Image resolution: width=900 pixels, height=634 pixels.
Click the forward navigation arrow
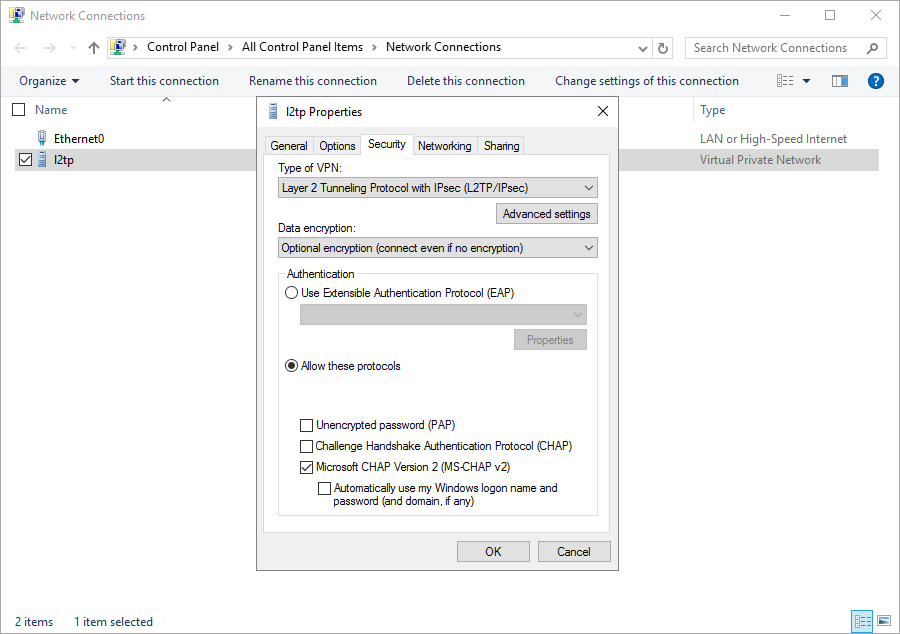point(50,48)
